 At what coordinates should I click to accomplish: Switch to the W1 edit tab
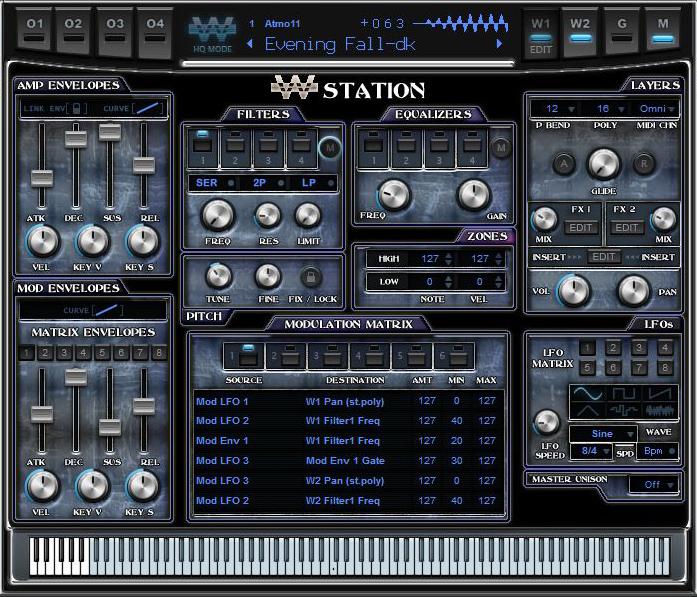541,33
